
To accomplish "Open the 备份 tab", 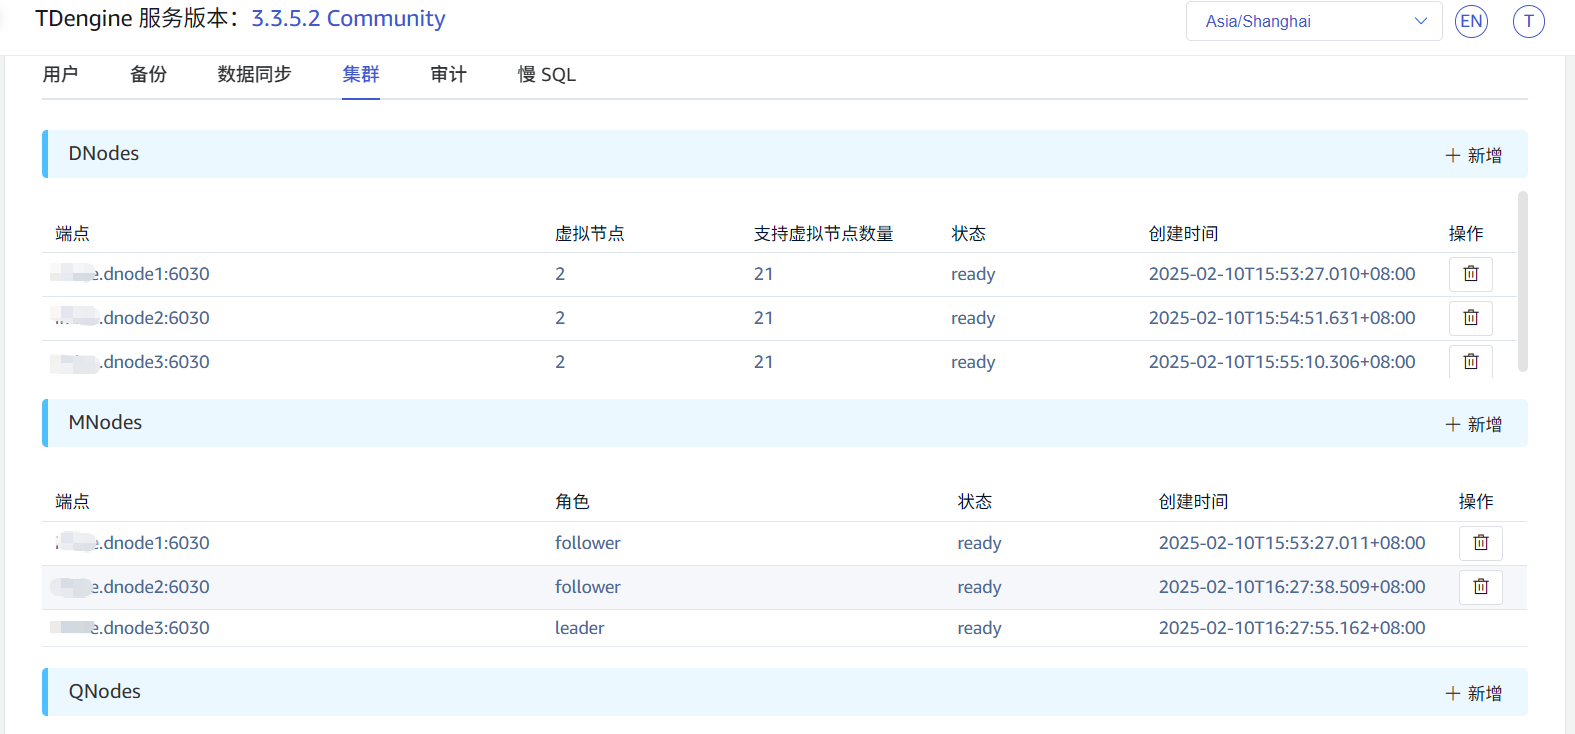I will 148,74.
